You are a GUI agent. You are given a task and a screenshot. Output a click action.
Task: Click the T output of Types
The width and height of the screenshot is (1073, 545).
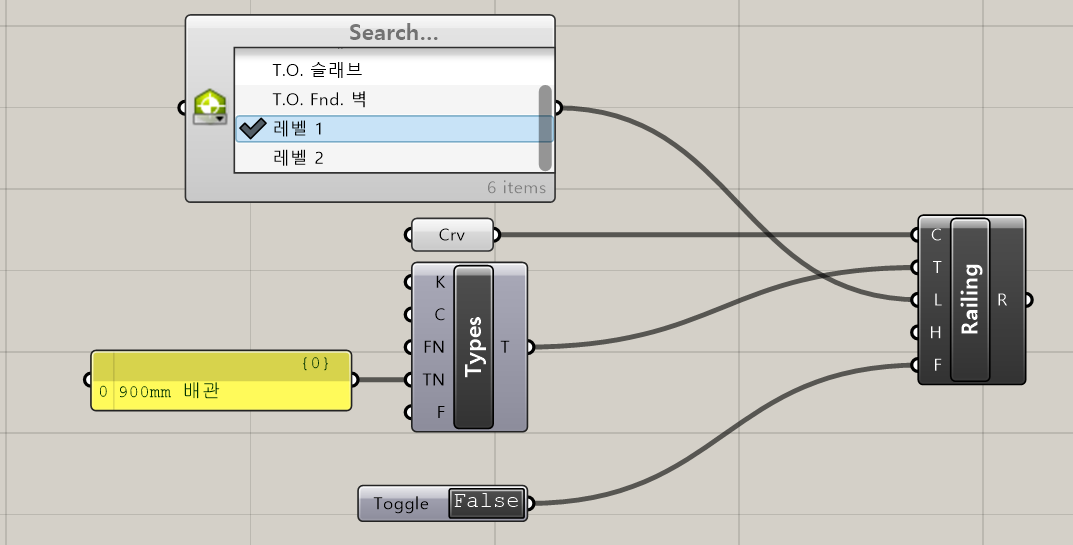coord(505,347)
